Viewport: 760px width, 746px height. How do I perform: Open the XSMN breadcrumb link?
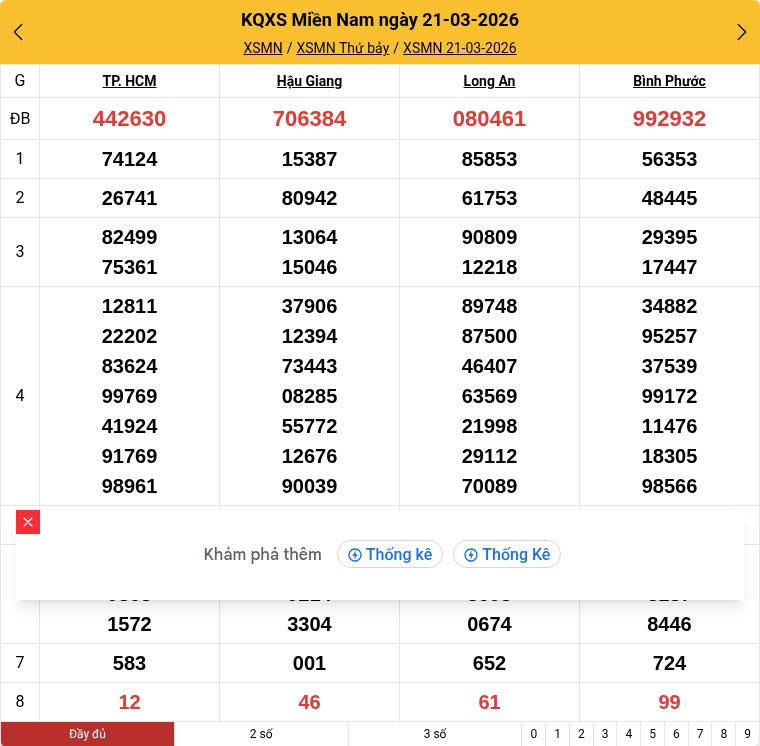[x=263, y=48]
